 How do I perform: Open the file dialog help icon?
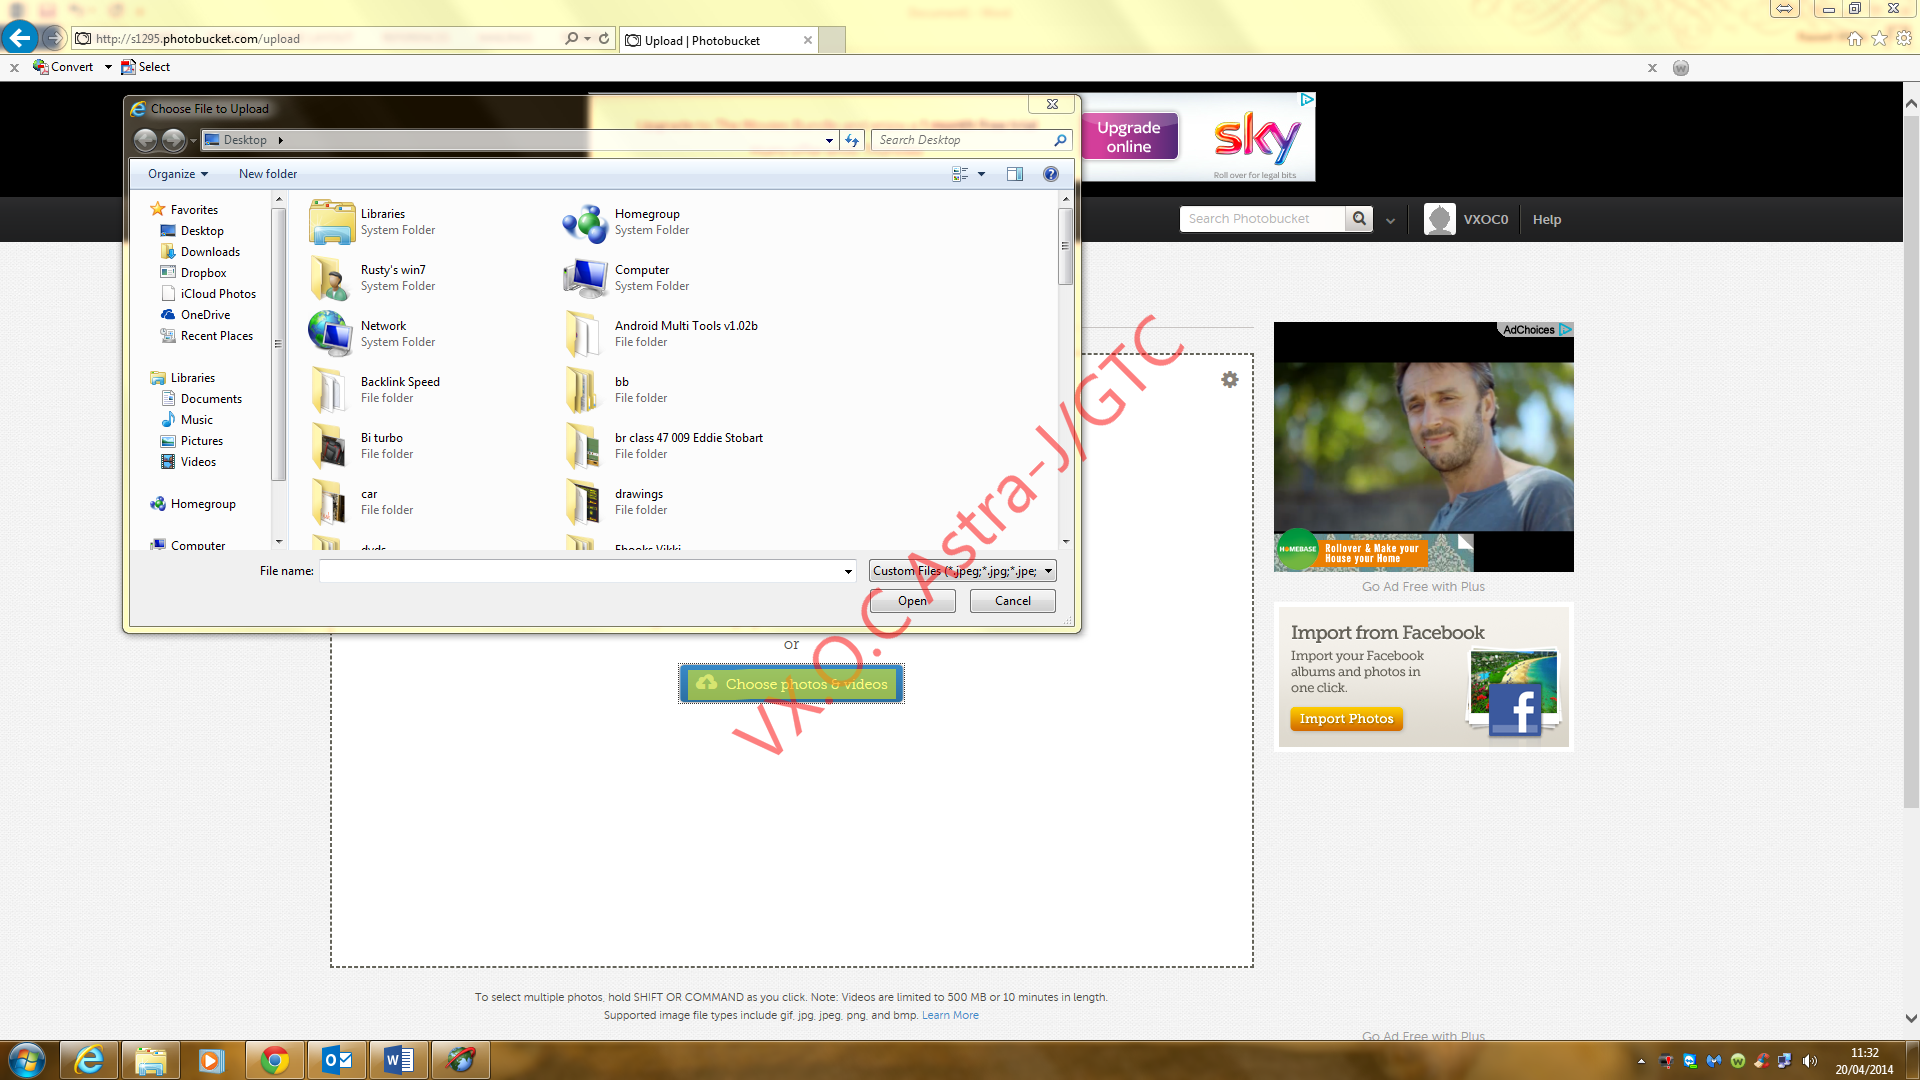coord(1050,174)
